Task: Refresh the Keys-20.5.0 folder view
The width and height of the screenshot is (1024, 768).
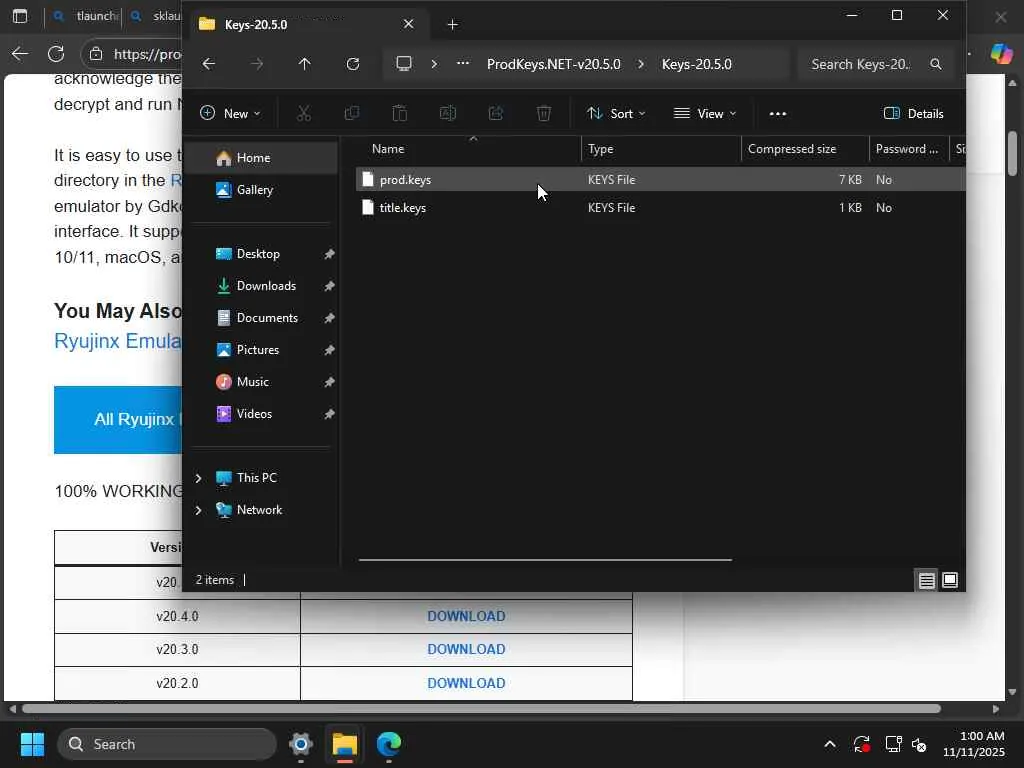Action: point(353,64)
